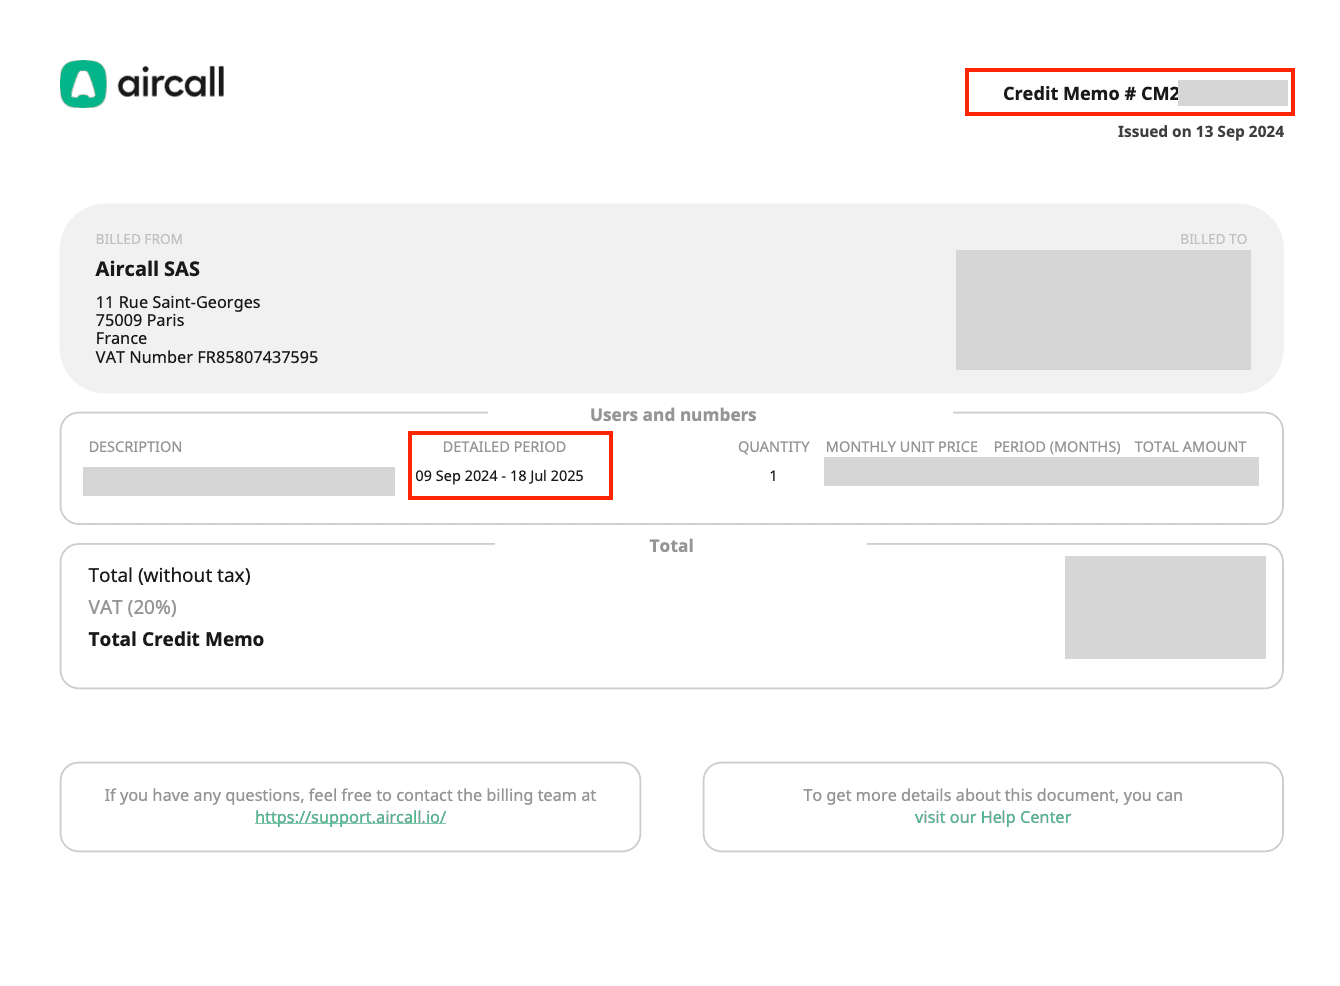Click the TOTAL AMOUNT column header

click(x=1190, y=447)
